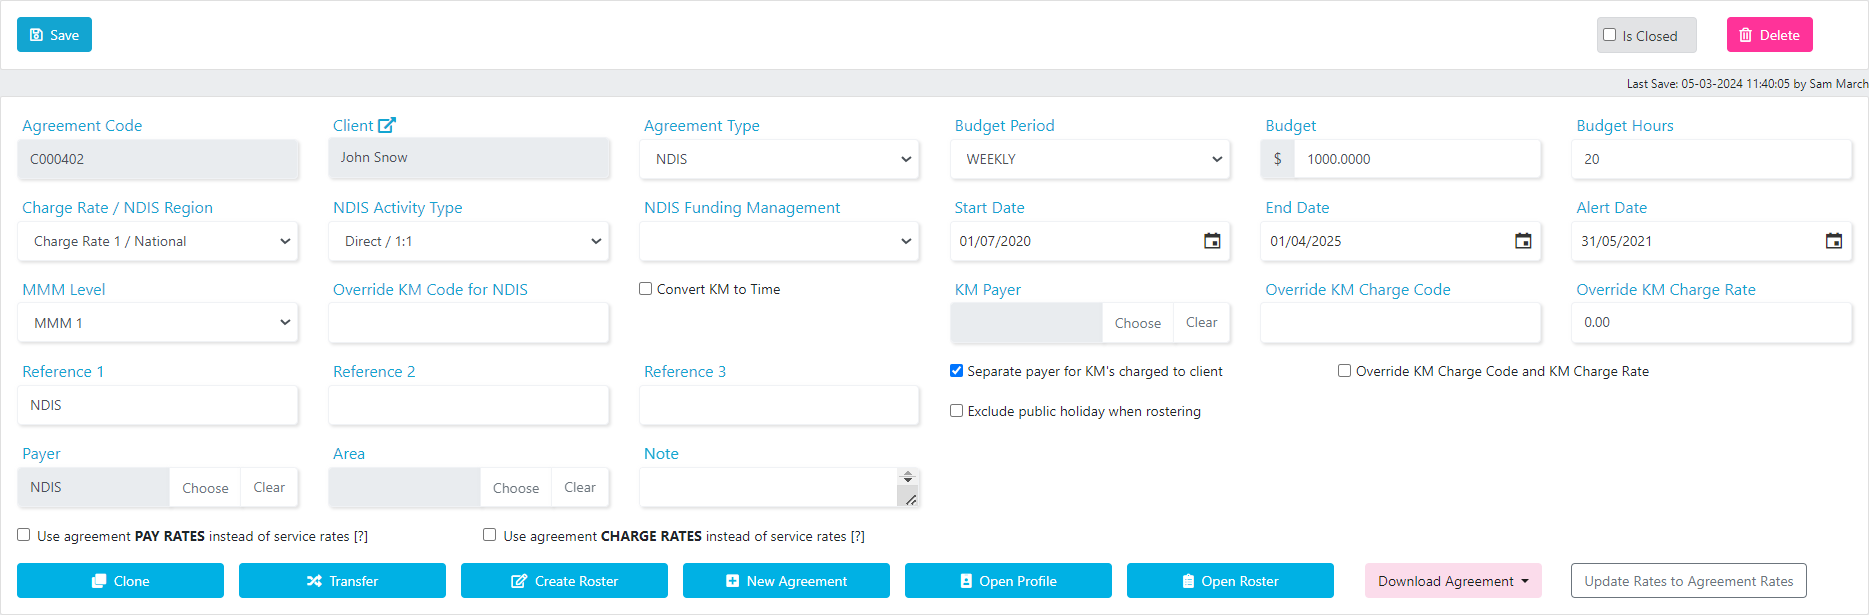This screenshot has width=1869, height=615.
Task: Expand NDIS Activity Type dropdown
Action: pos(469,241)
